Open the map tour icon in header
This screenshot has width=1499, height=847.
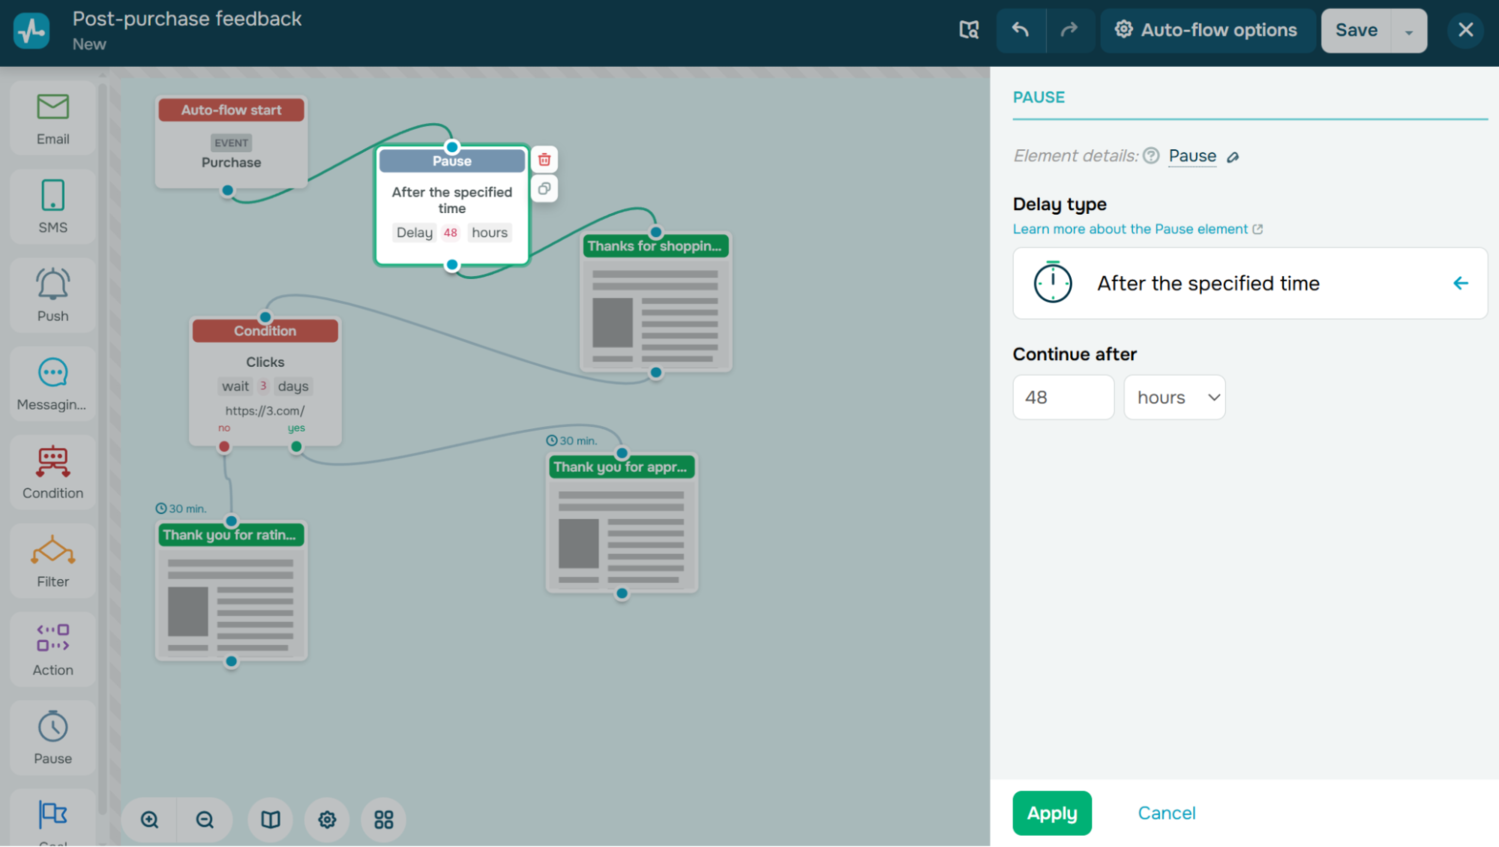pyautogui.click(x=969, y=30)
